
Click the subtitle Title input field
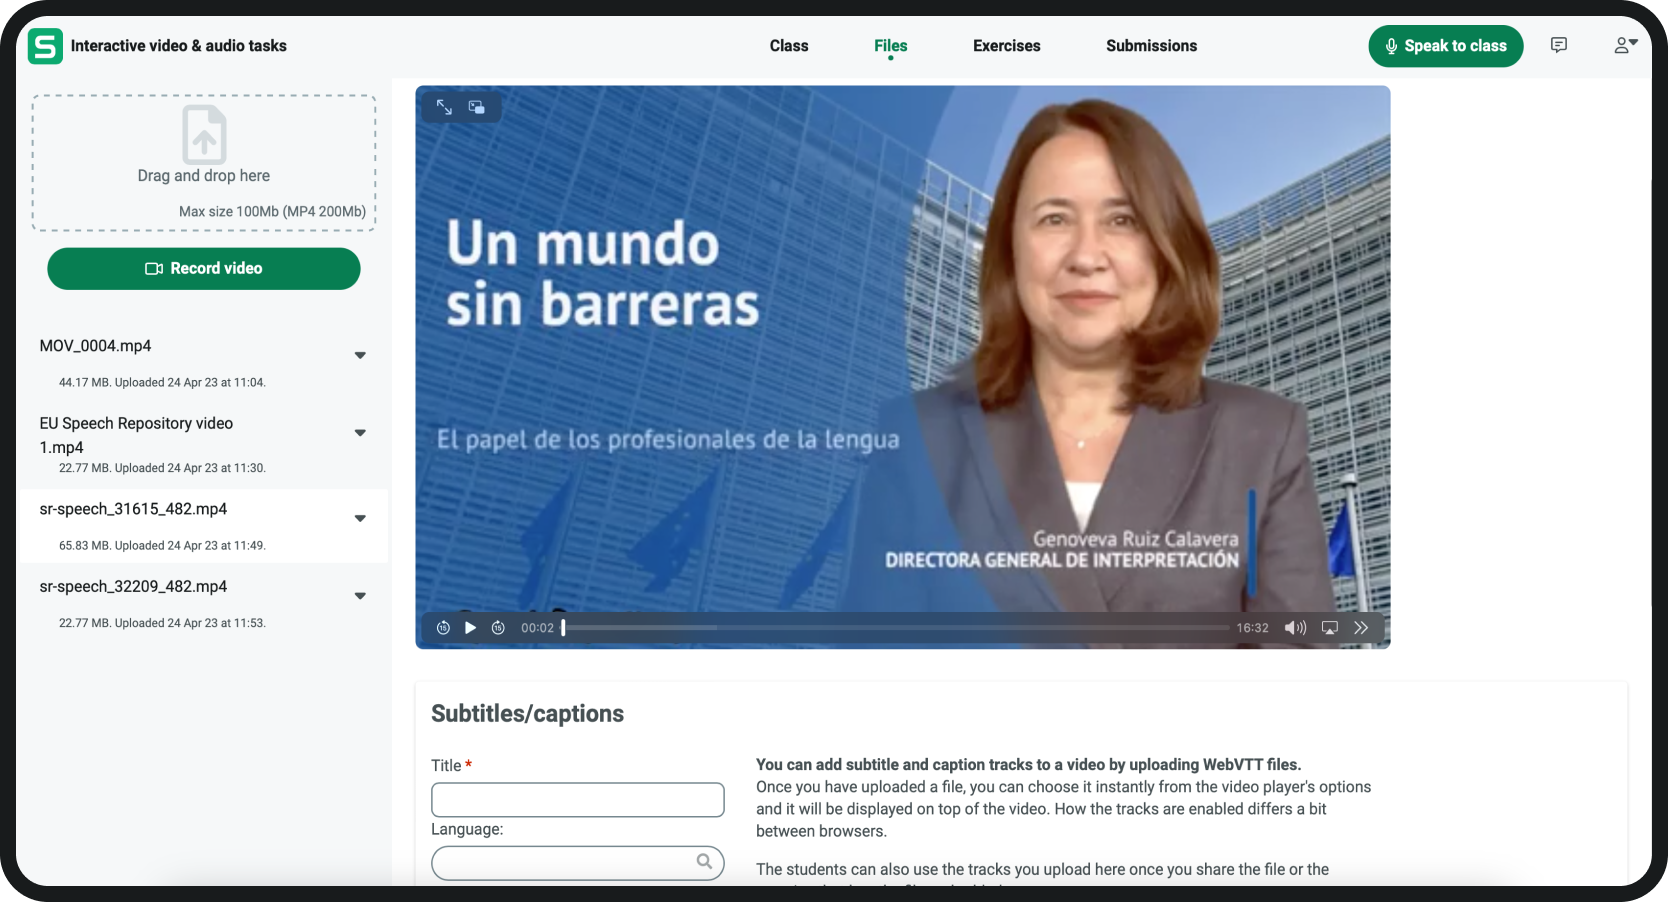tap(577, 800)
